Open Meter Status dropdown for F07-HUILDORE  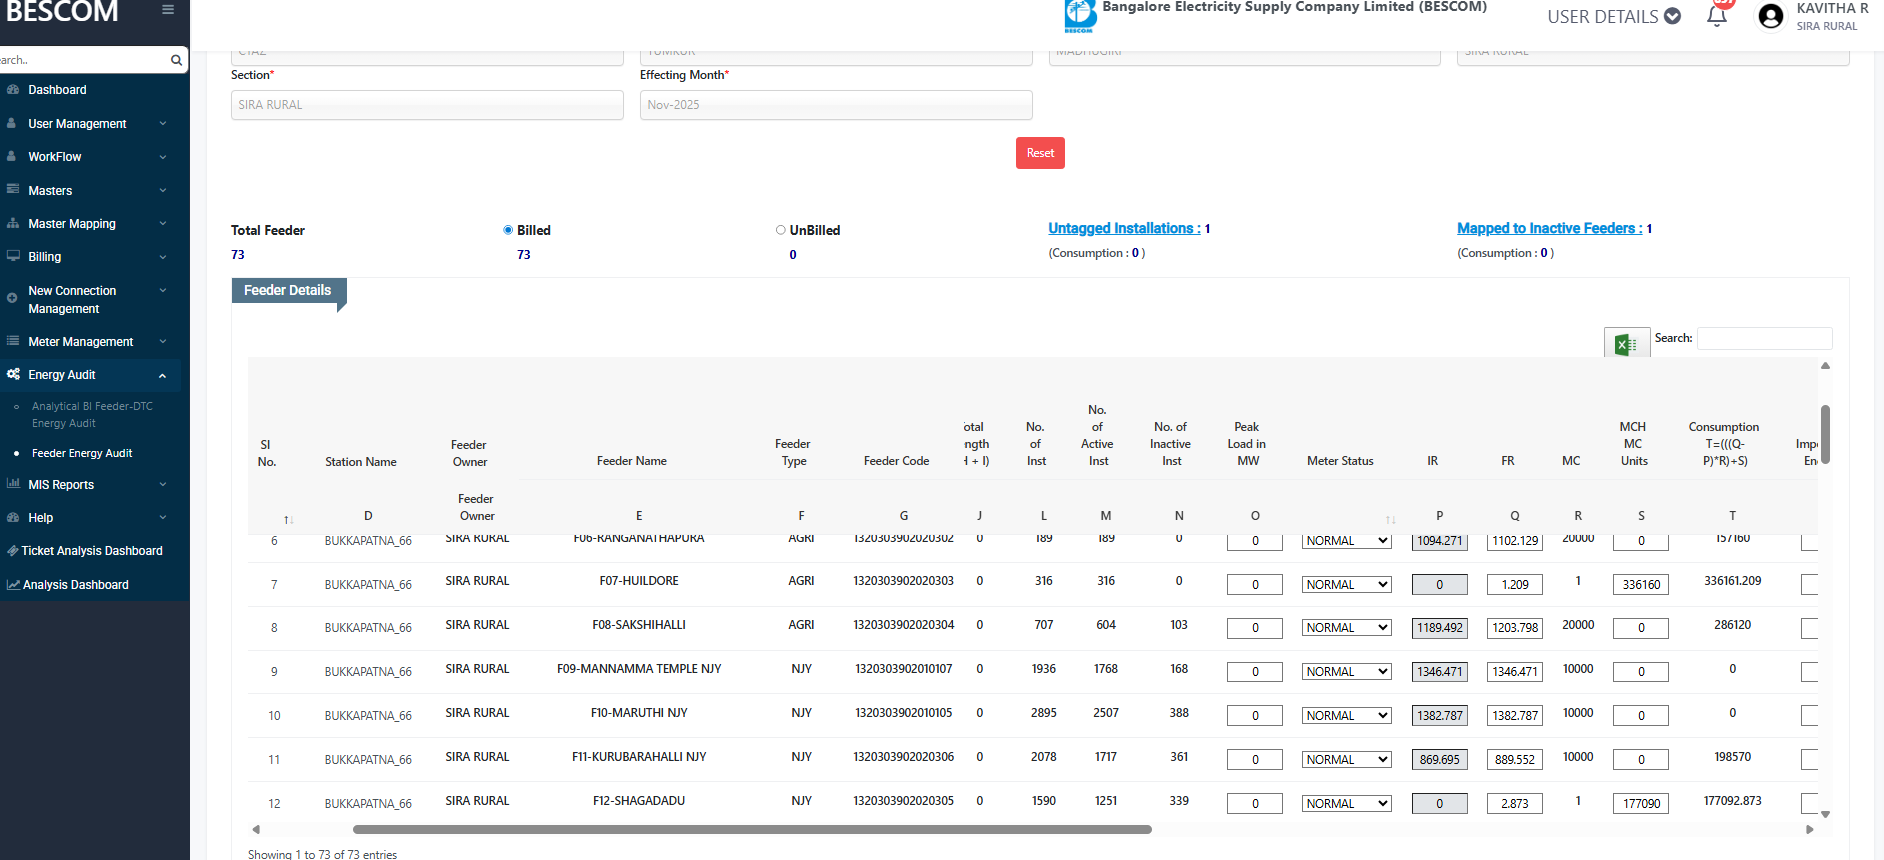1346,585
